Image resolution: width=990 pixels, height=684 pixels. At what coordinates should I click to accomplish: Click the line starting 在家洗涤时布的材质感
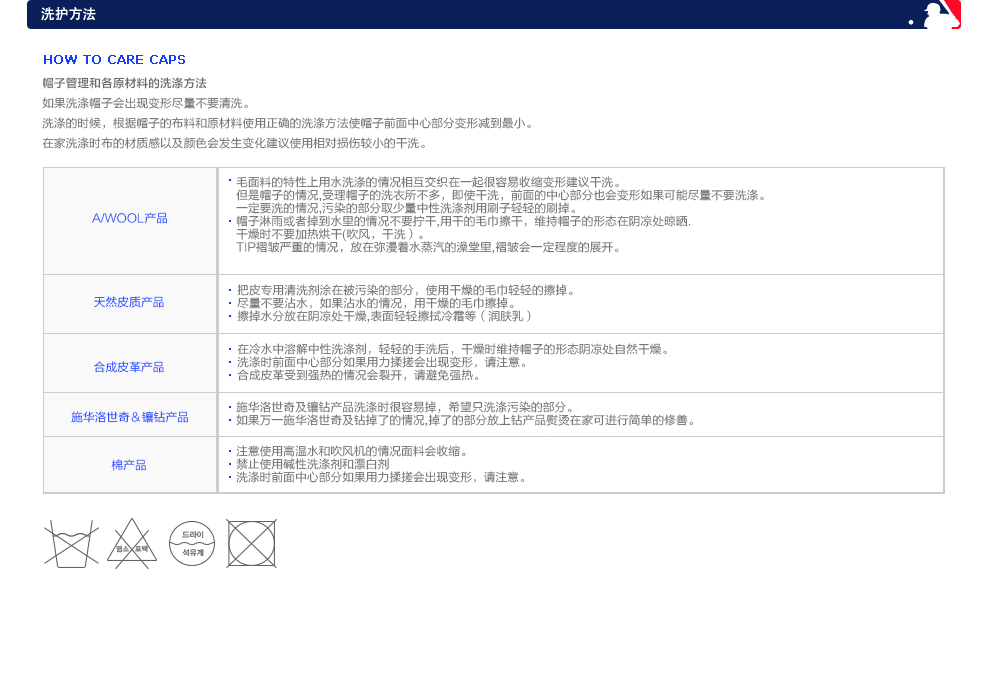(236, 144)
